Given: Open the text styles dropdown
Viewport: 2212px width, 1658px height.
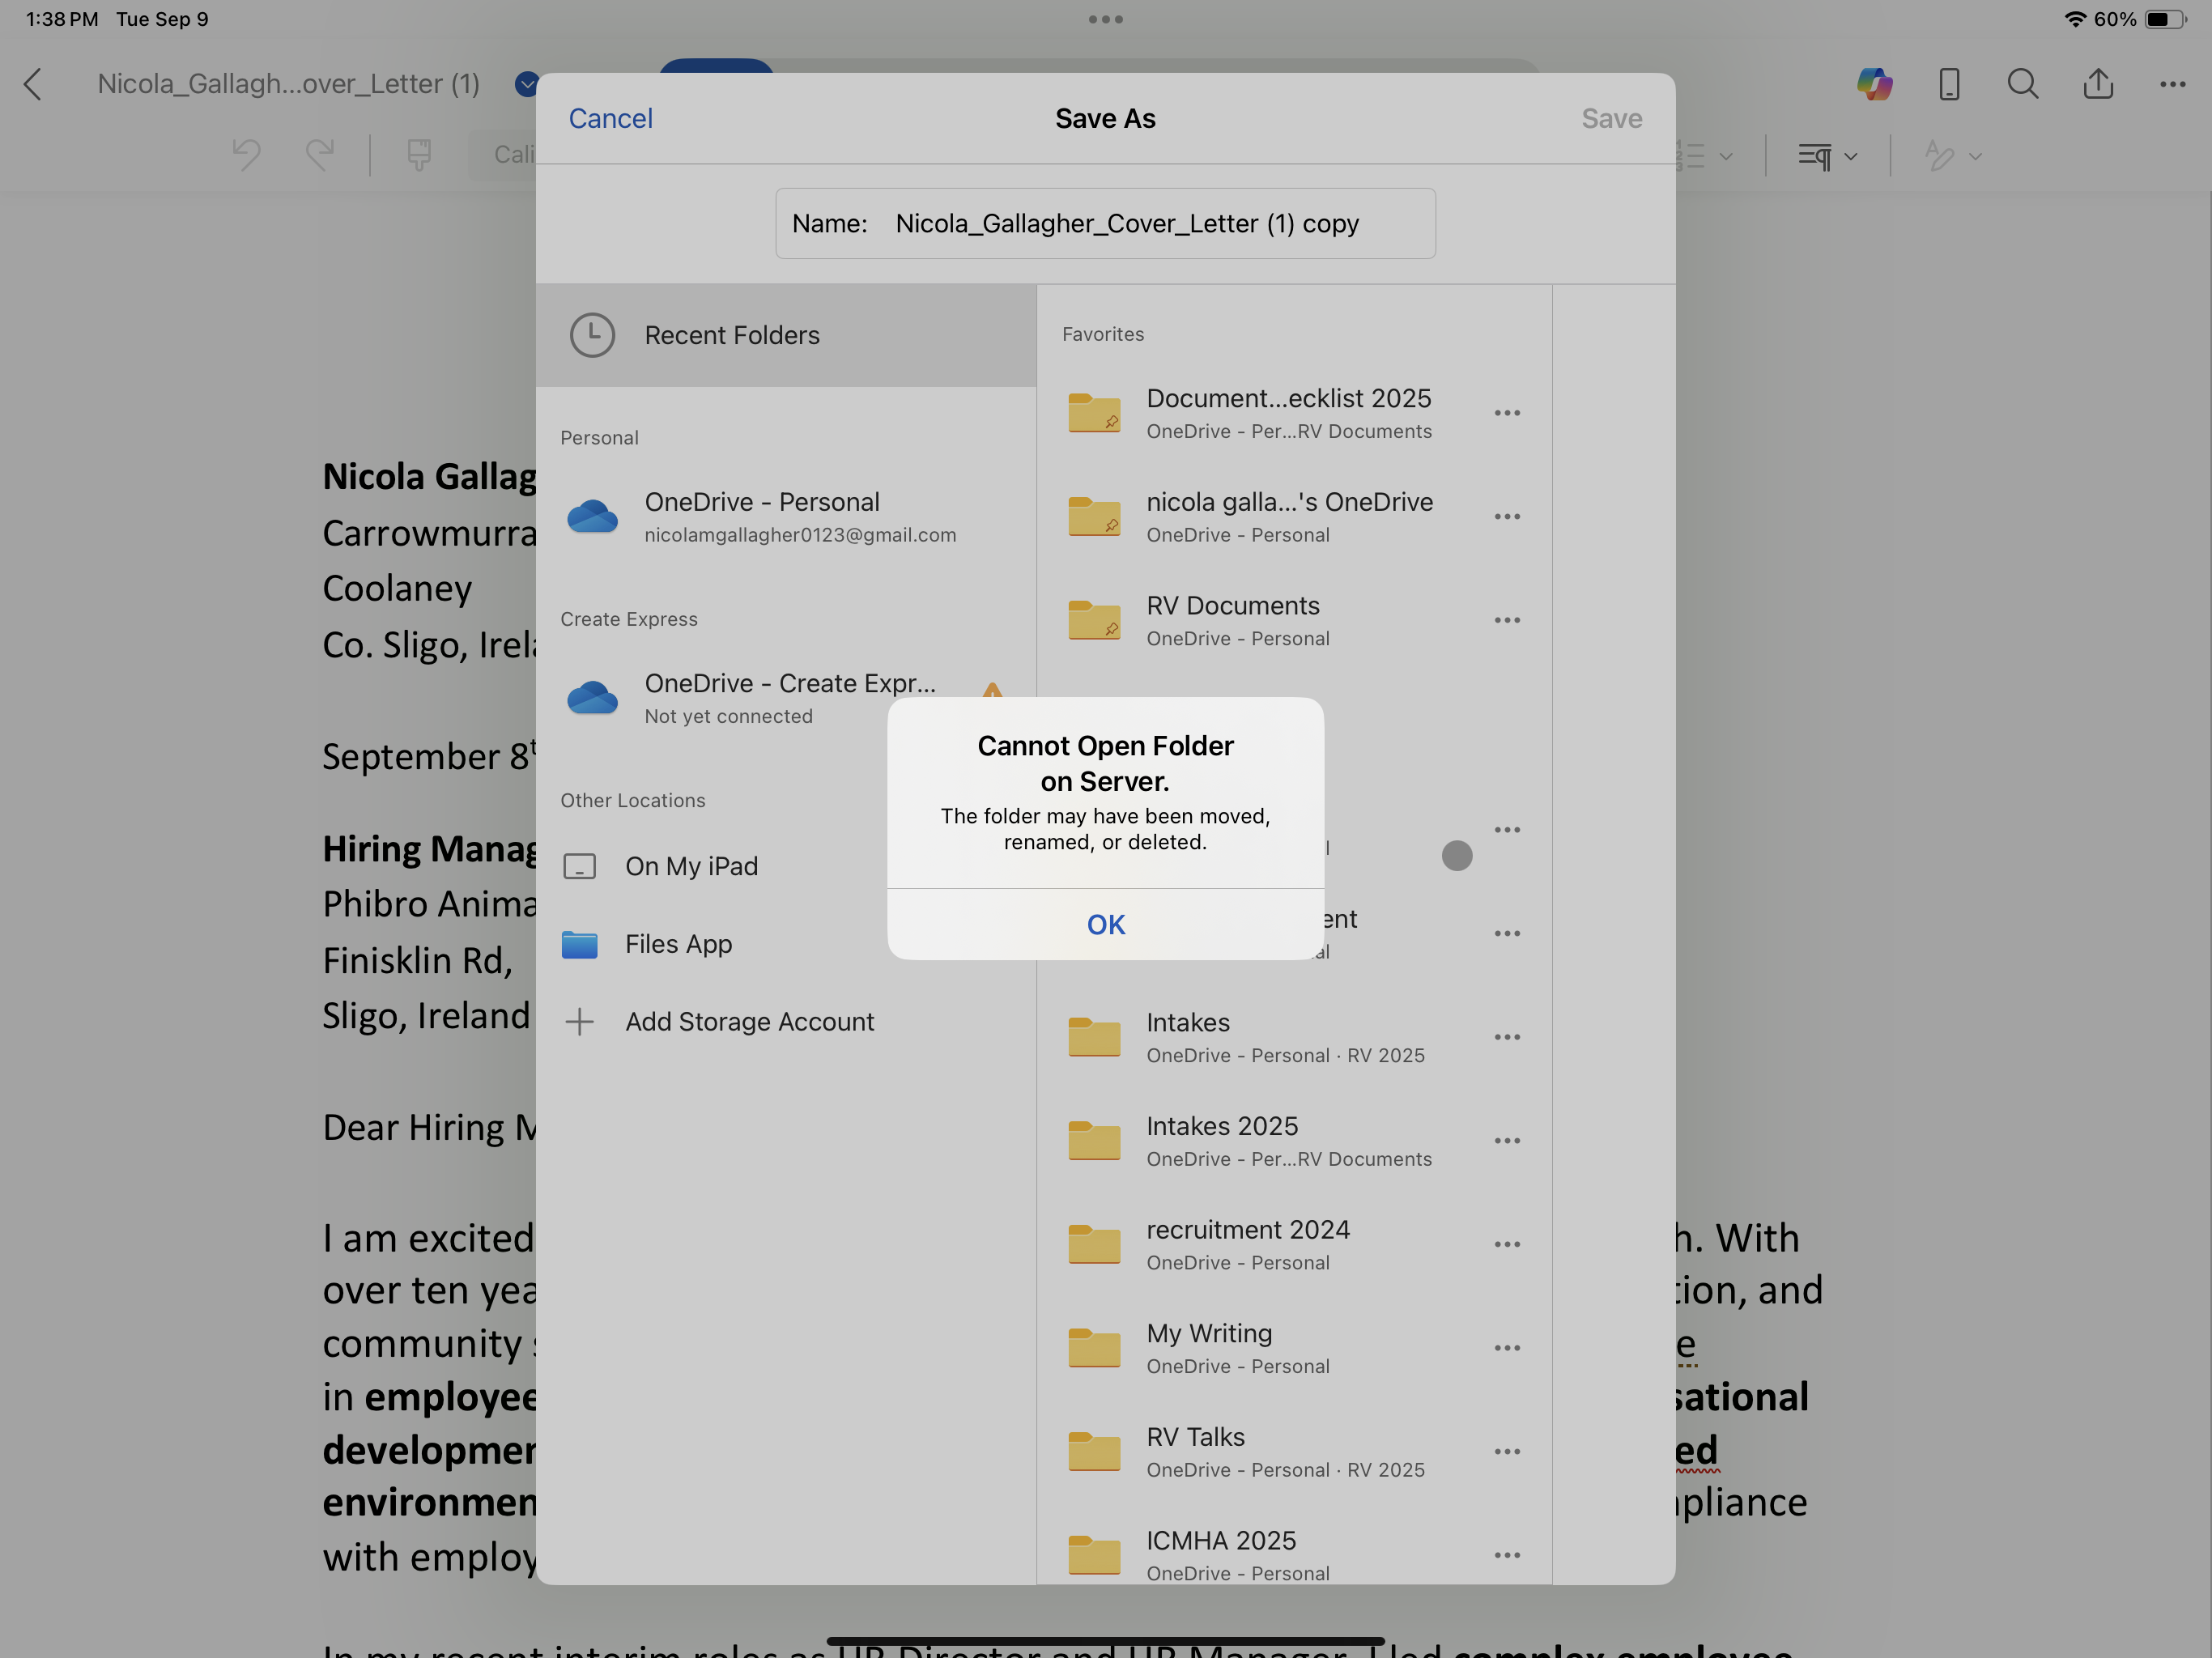Looking at the screenshot, I should coord(1952,156).
